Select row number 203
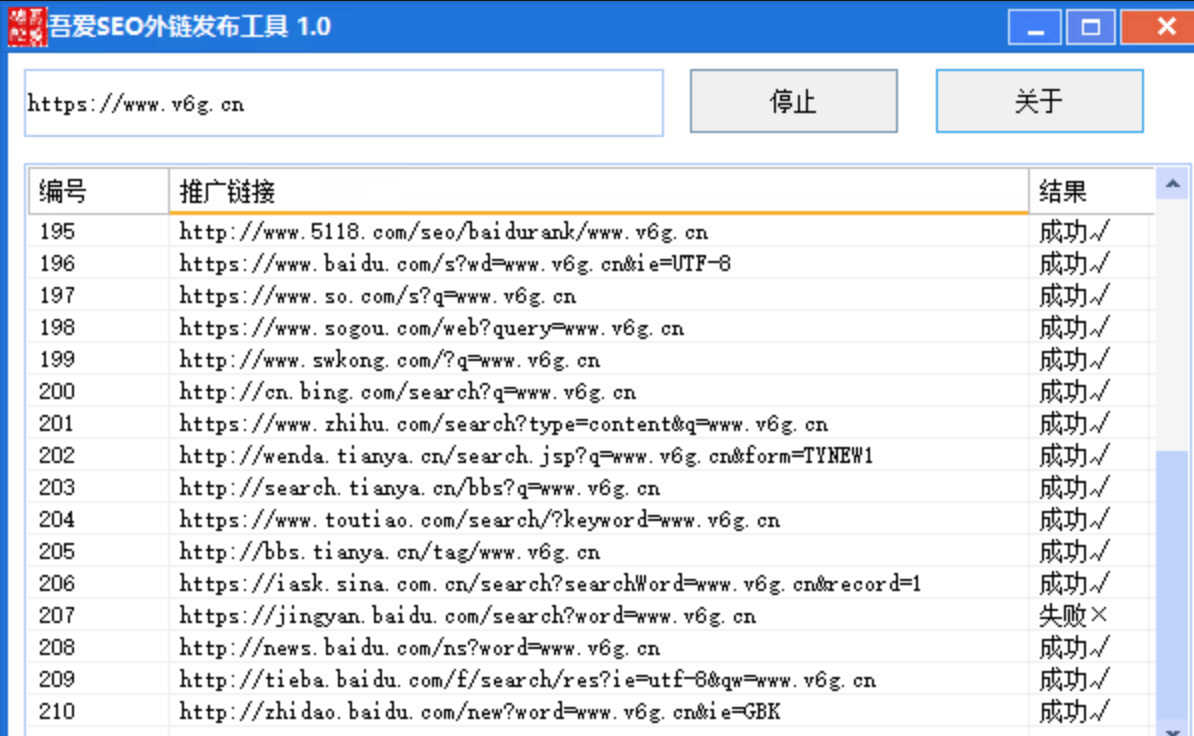1194x736 pixels. point(57,487)
